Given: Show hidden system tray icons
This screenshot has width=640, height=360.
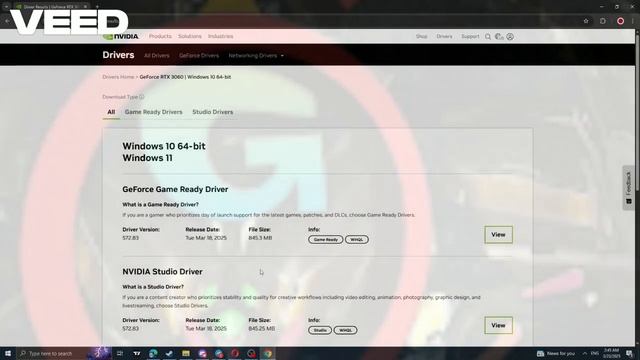Looking at the screenshot, I should pos(584,353).
